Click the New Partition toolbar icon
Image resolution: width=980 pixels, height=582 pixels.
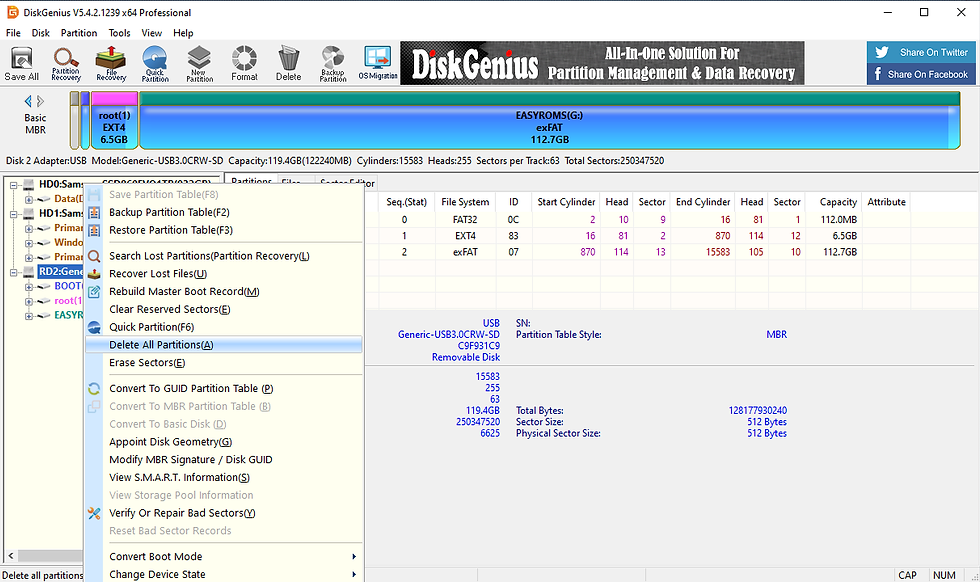click(x=199, y=63)
